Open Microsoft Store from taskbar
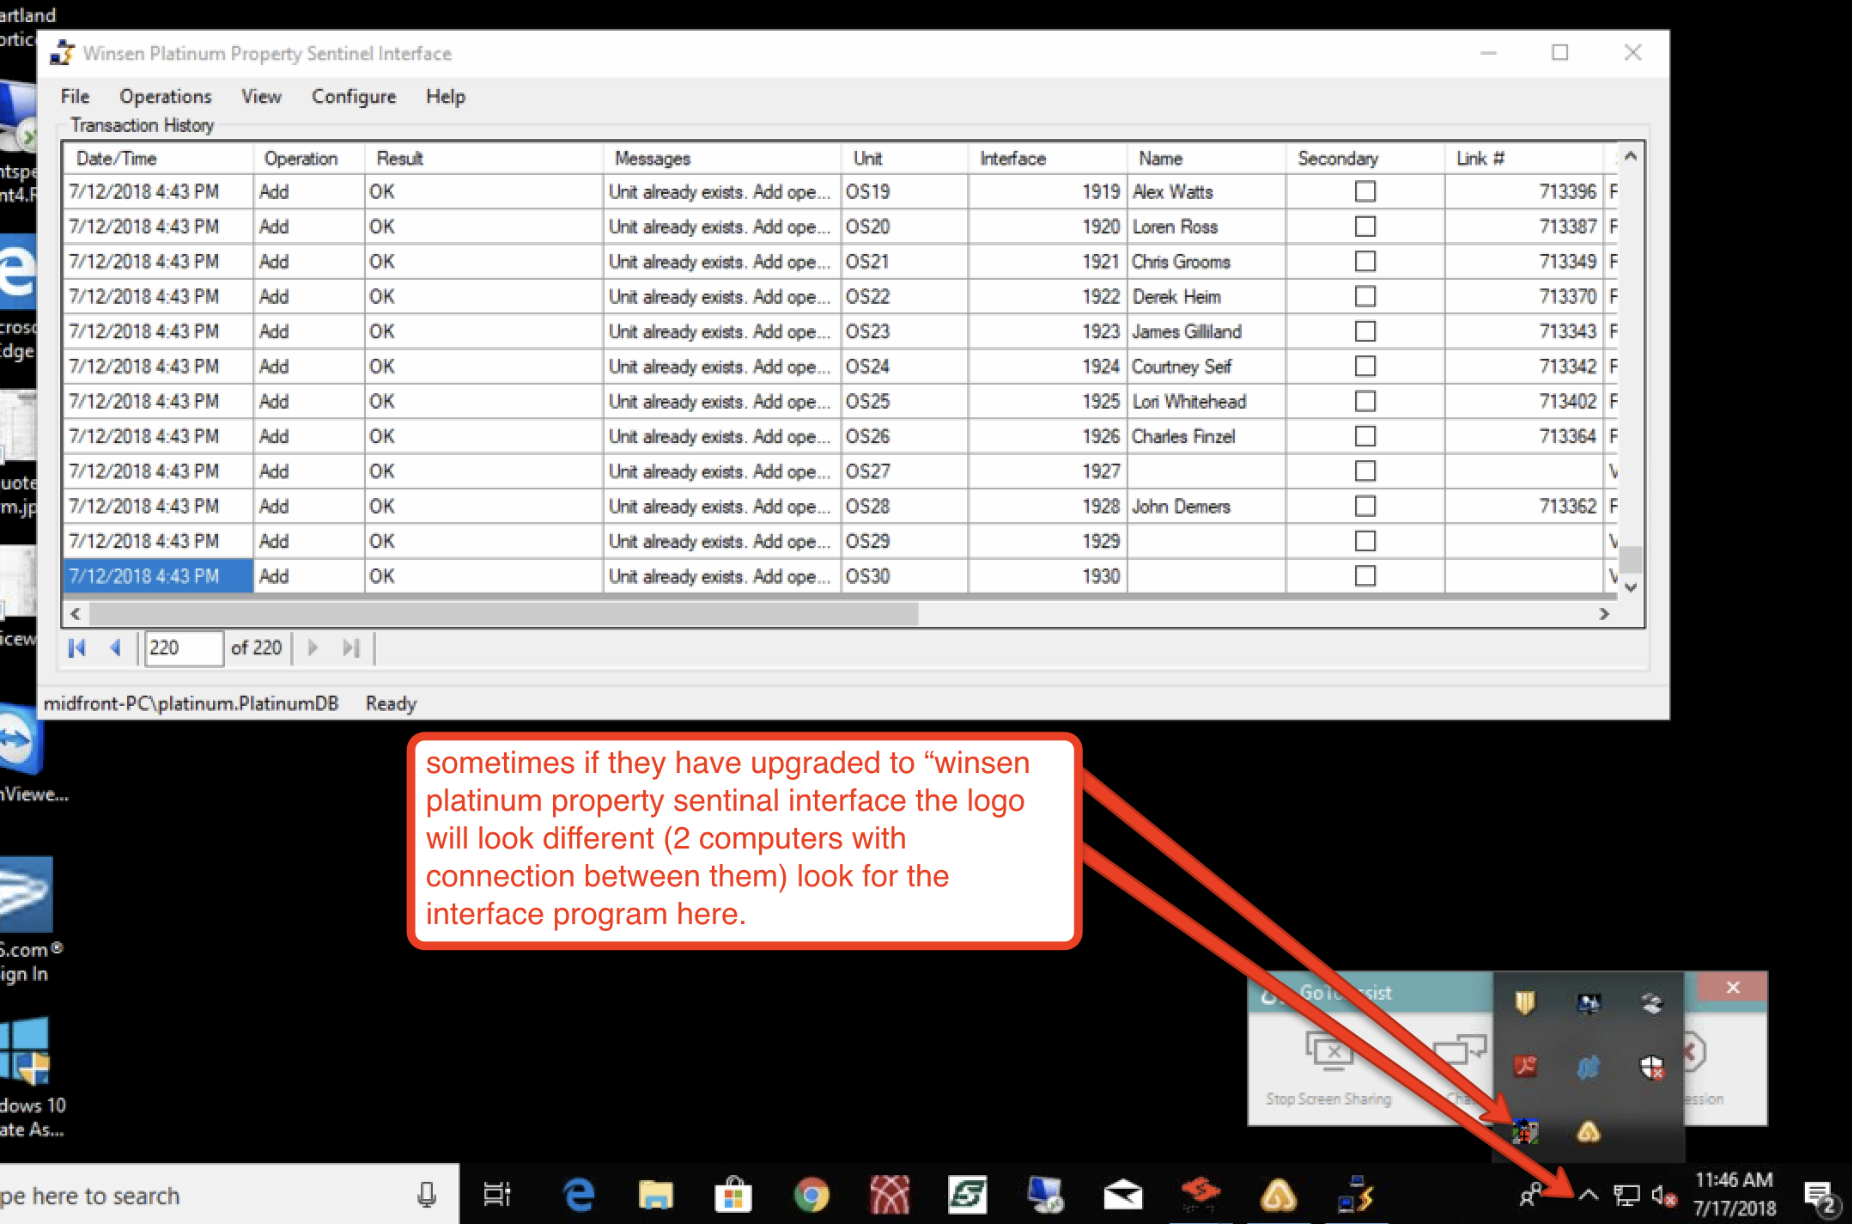 733,1194
